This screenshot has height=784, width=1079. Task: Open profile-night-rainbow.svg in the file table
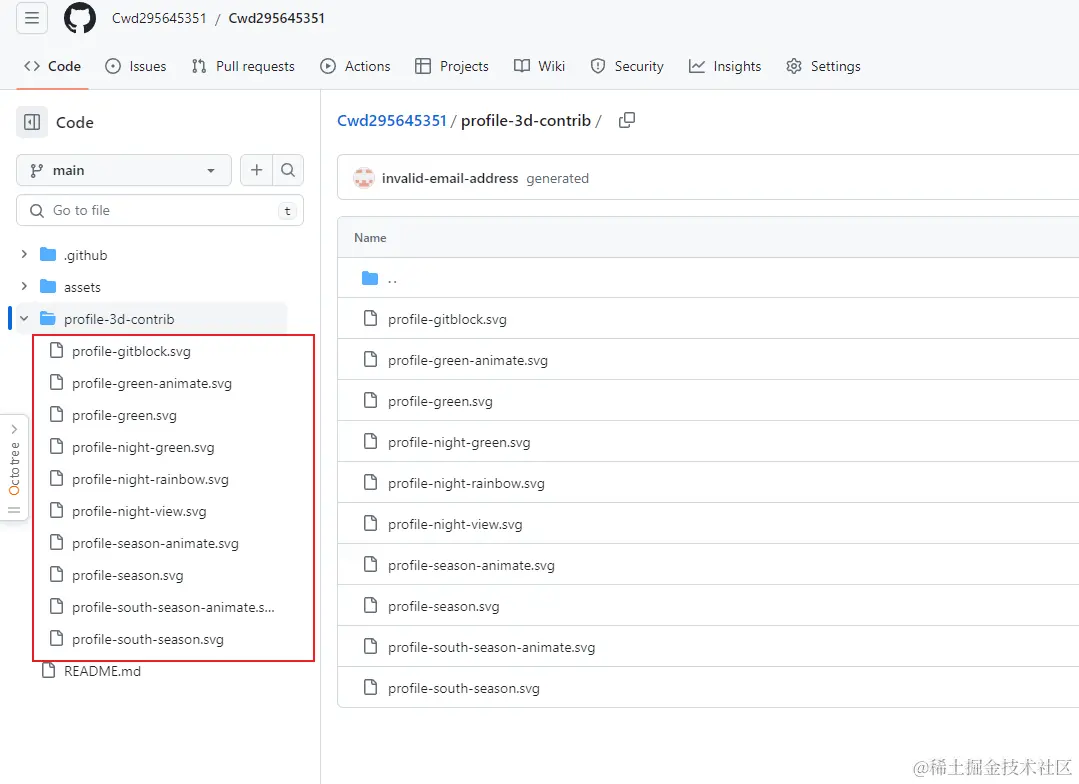pyautogui.click(x=466, y=483)
